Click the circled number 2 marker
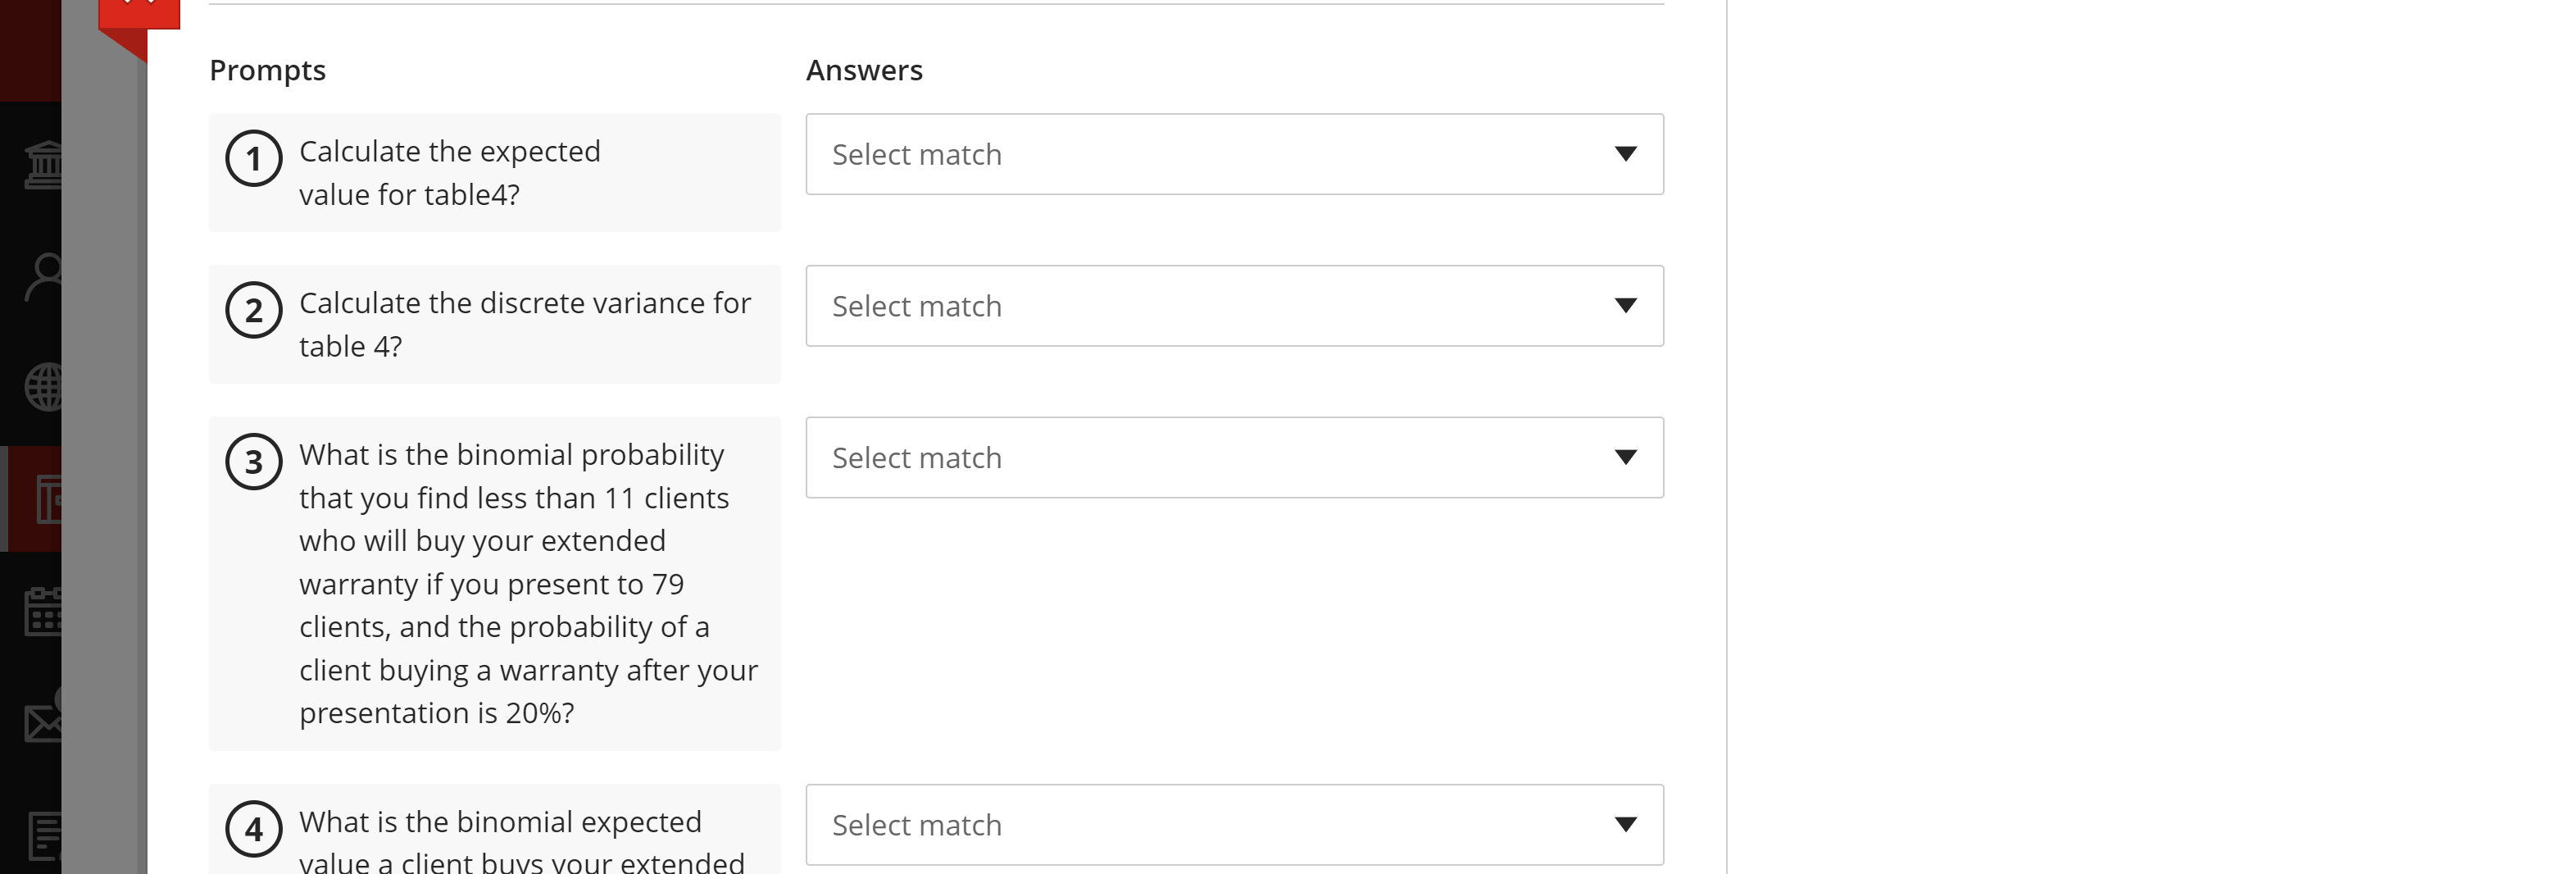Viewport: 2576px width, 874px height. pyautogui.click(x=254, y=310)
